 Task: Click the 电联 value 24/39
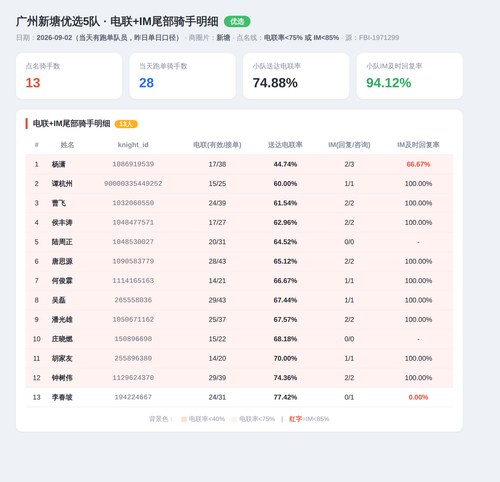click(x=217, y=203)
